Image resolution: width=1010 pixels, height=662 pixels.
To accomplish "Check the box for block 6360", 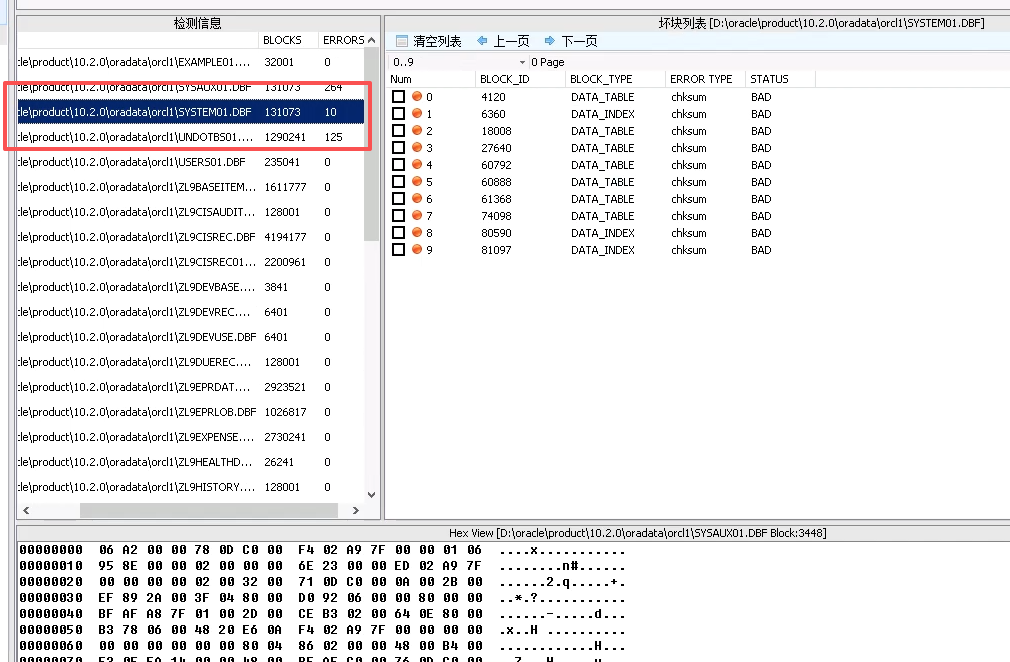I will [399, 113].
